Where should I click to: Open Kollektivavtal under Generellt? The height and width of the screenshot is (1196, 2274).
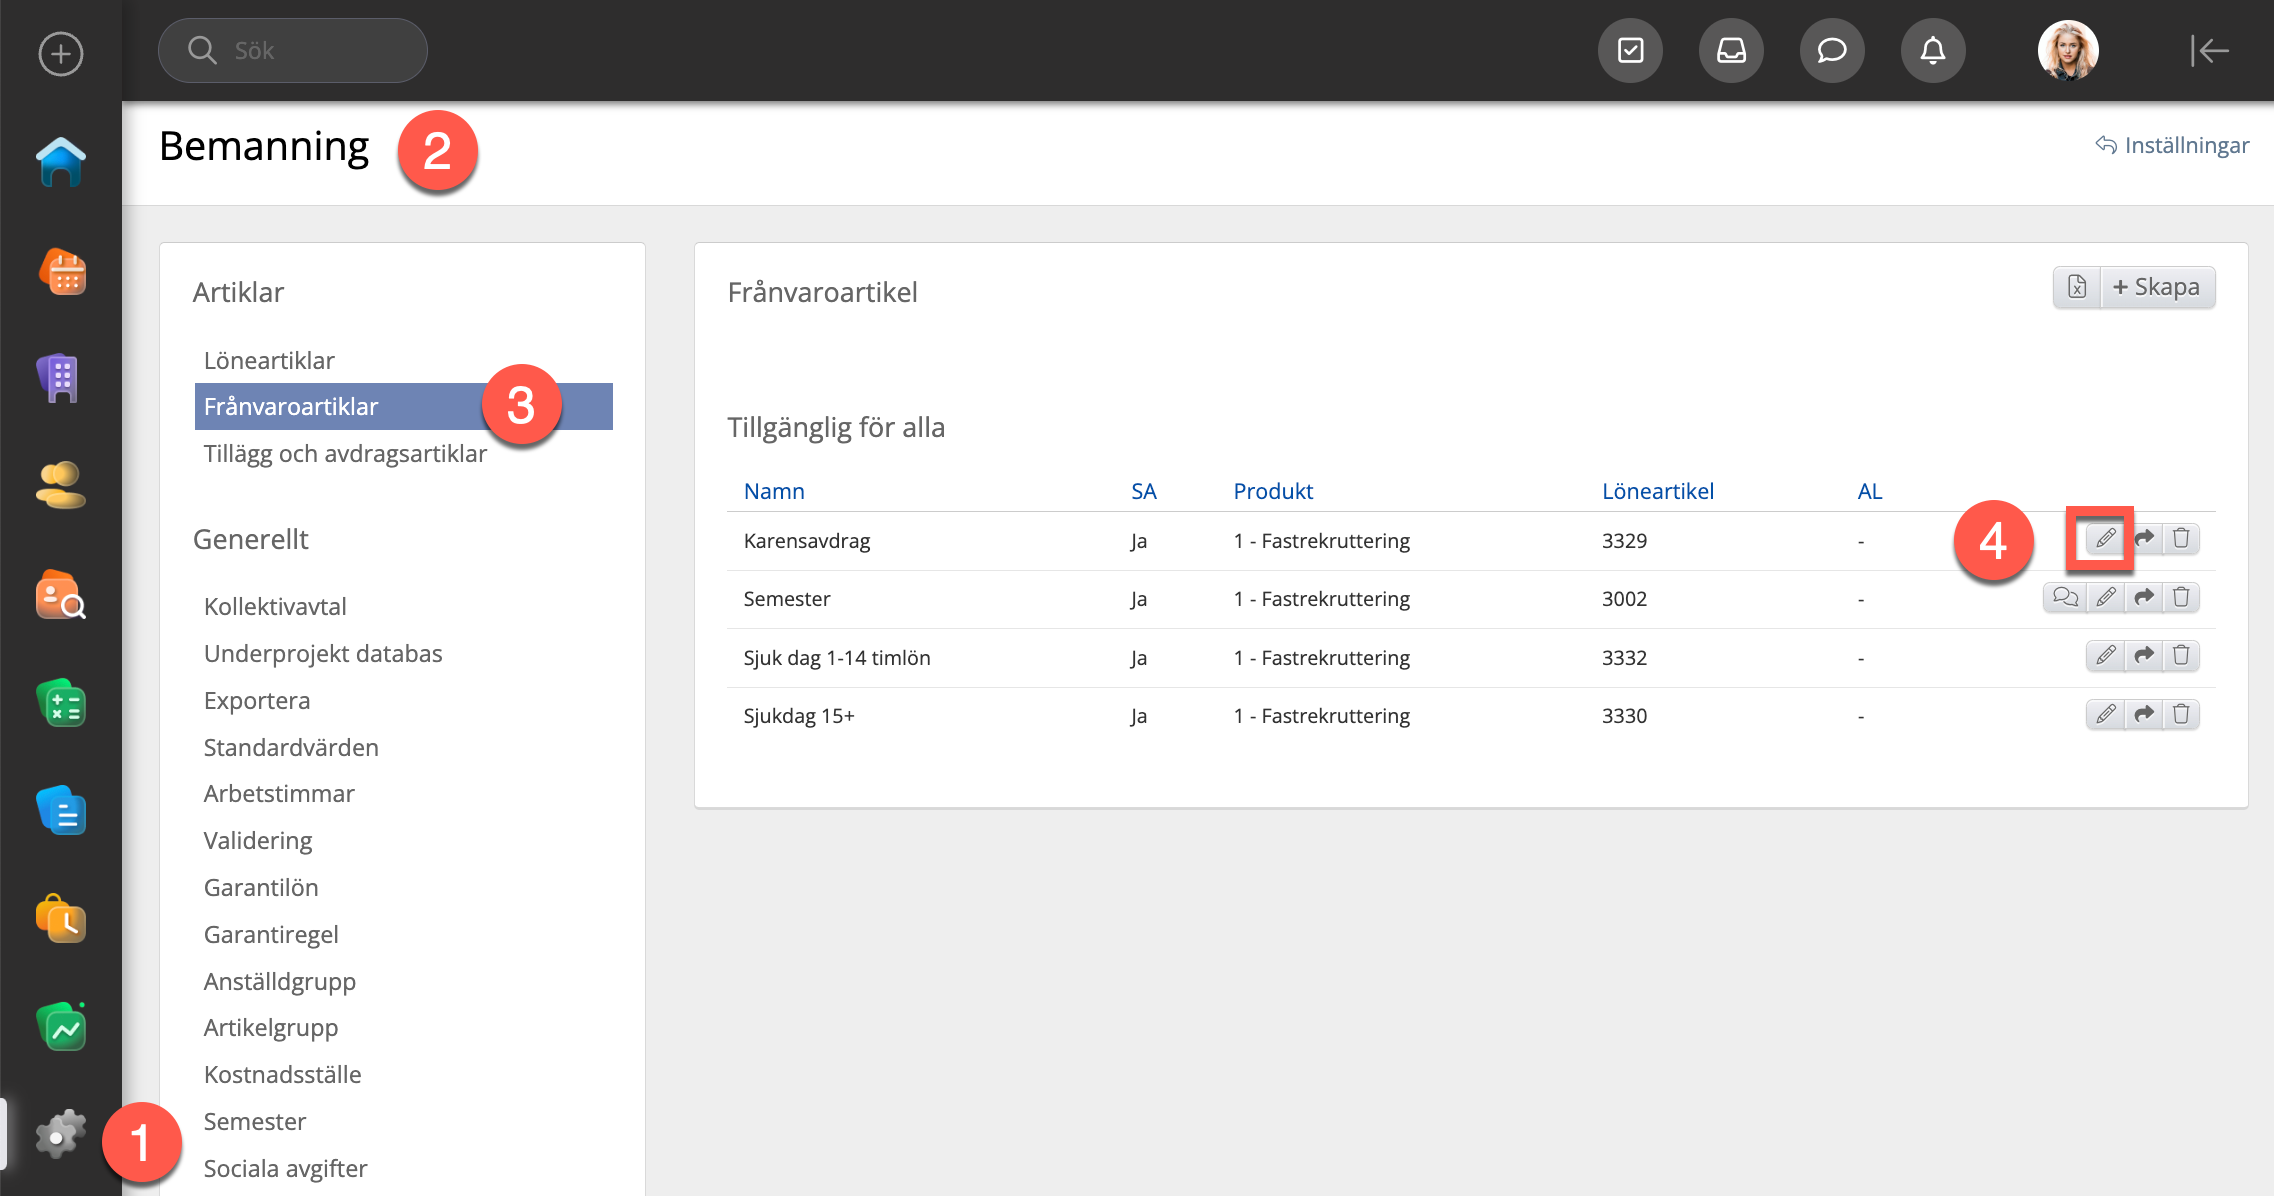coord(275,607)
